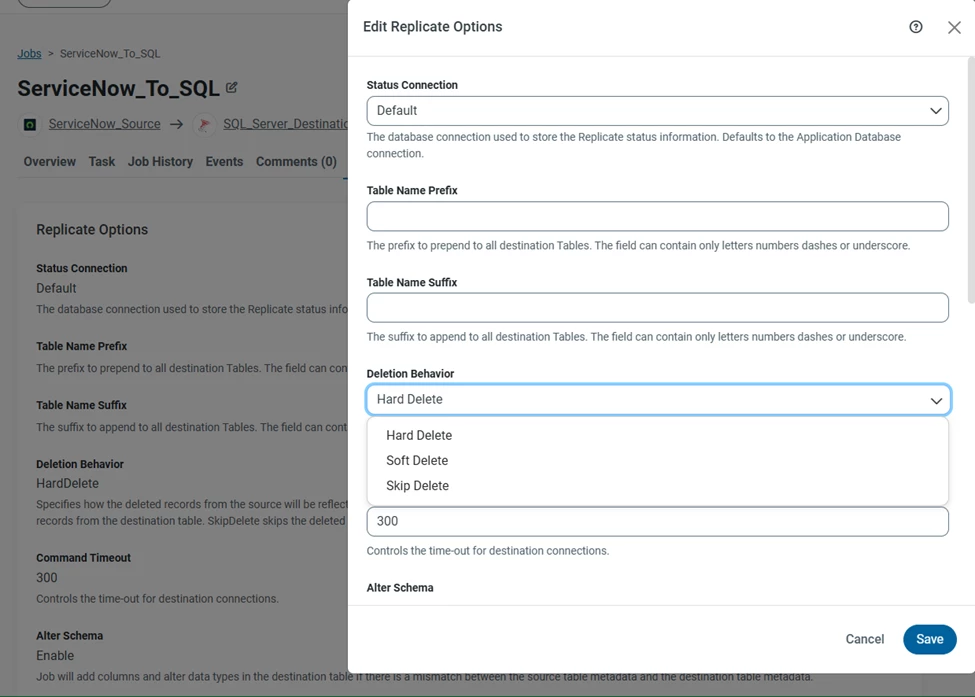Choose the Soft Delete option
Screen dimensions: 975x697
coord(417,461)
